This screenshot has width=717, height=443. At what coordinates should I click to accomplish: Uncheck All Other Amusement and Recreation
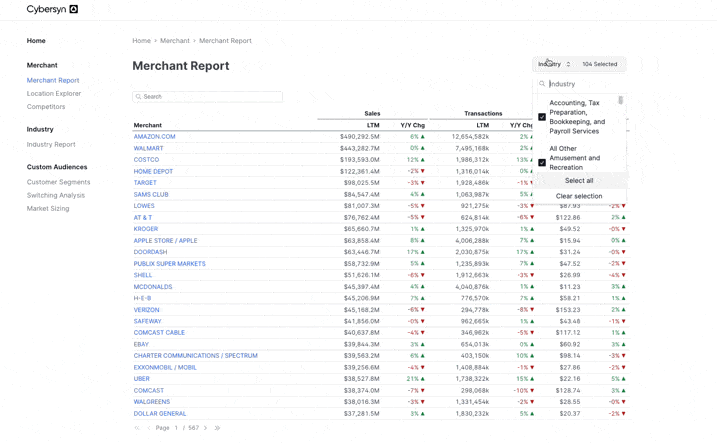click(x=542, y=163)
